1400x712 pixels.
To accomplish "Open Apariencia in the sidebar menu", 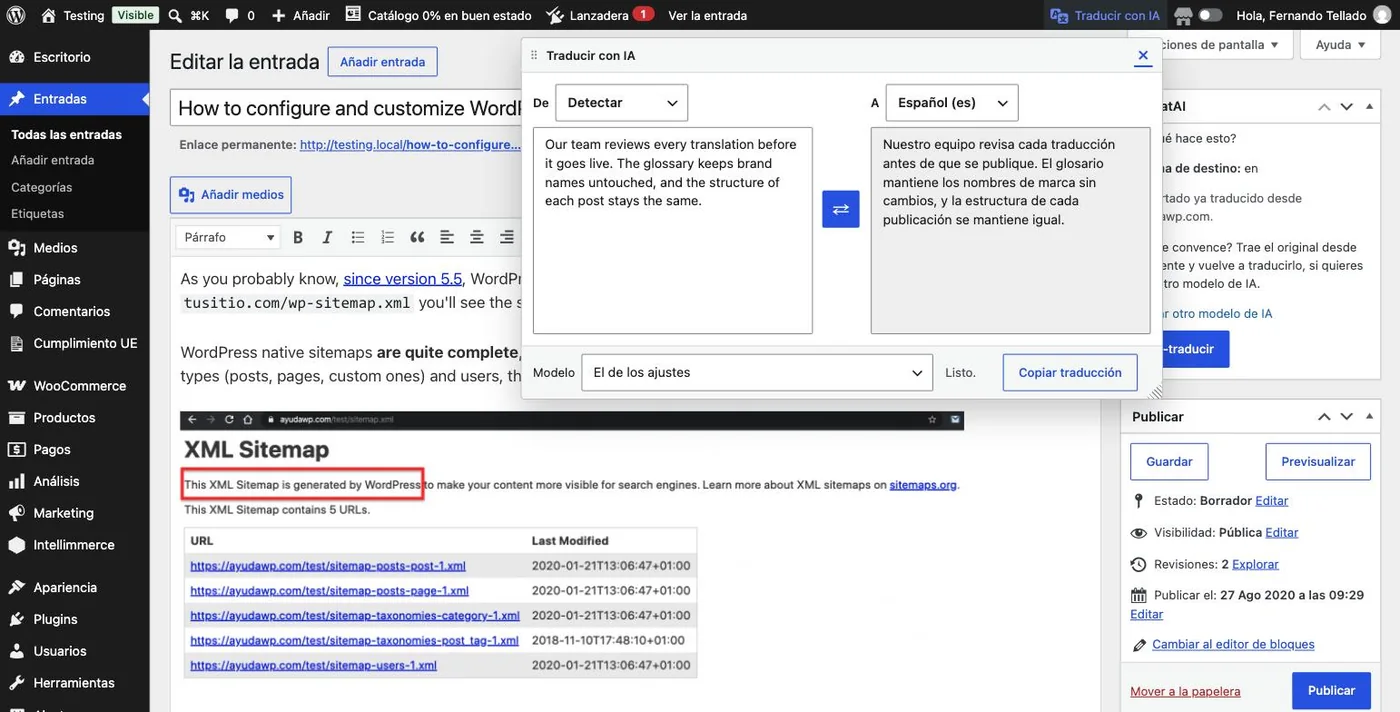I will (x=75, y=587).
